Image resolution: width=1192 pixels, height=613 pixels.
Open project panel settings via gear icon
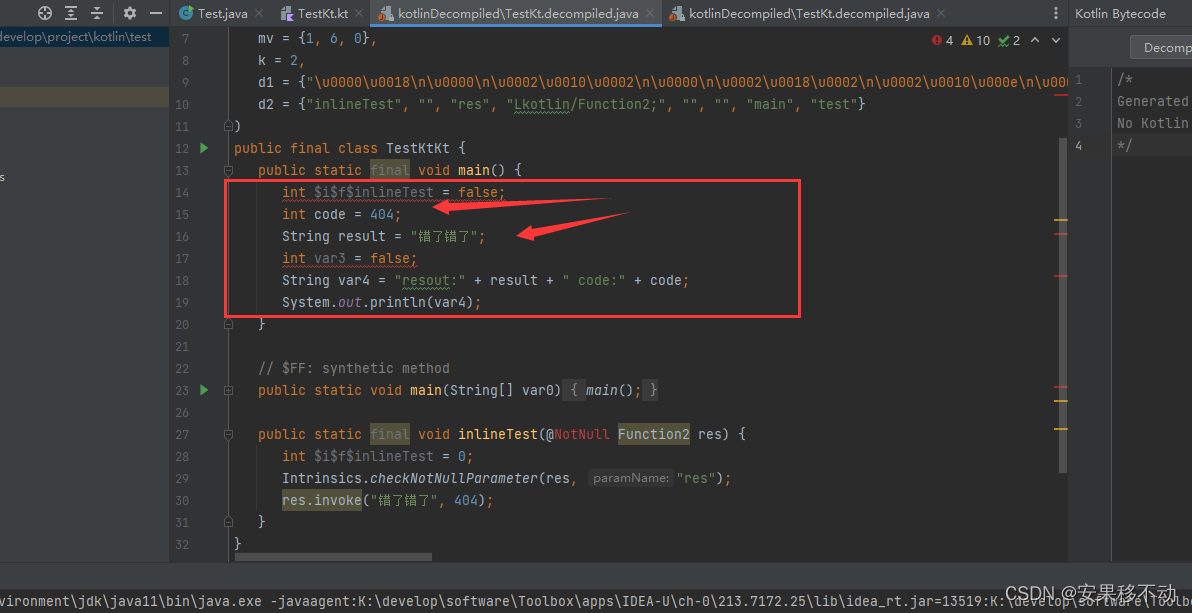point(131,12)
